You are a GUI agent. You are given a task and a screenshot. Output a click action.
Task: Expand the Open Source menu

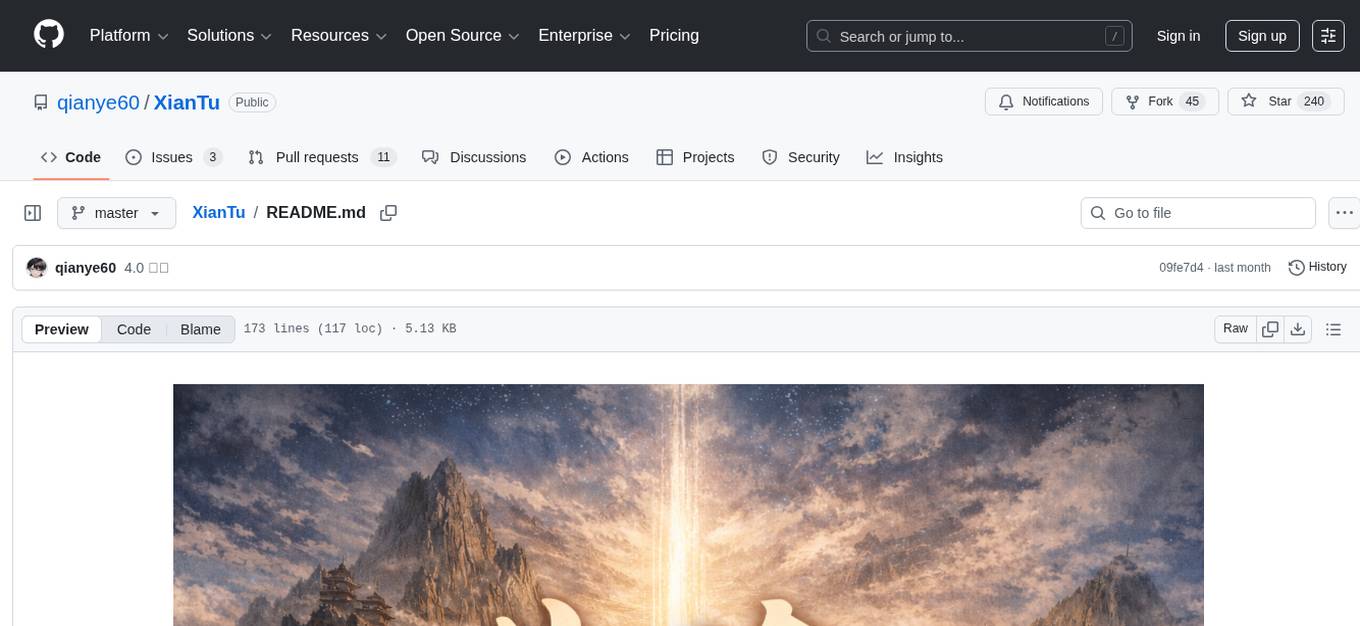click(x=462, y=35)
